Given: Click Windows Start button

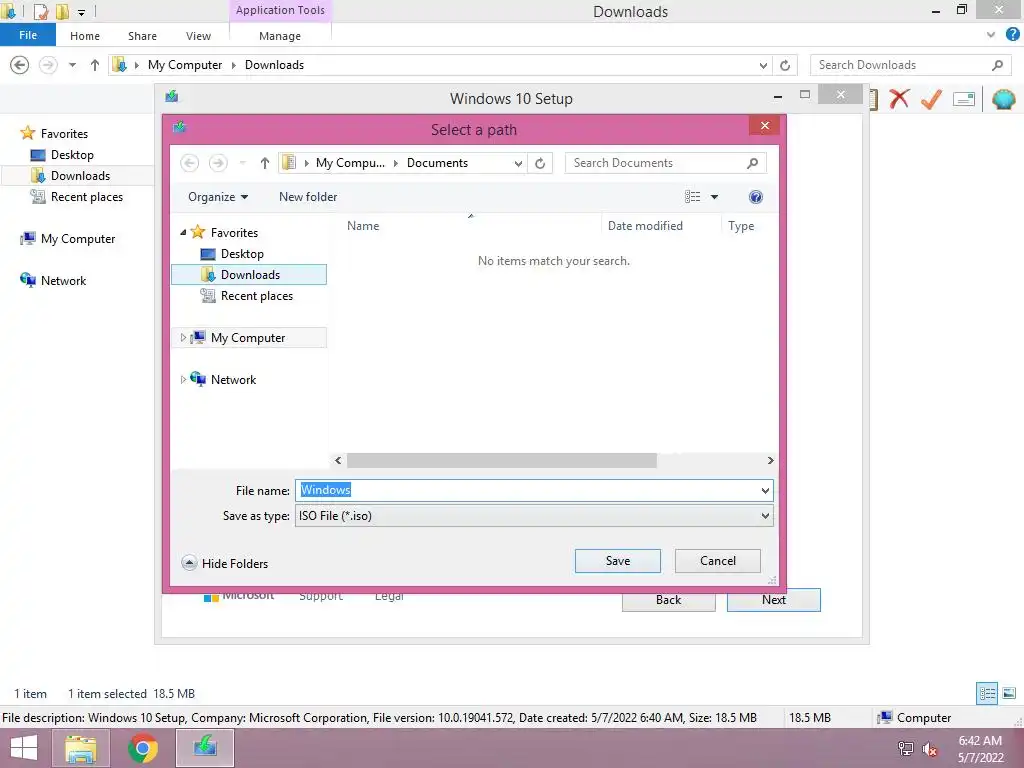Looking at the screenshot, I should click(24, 748).
